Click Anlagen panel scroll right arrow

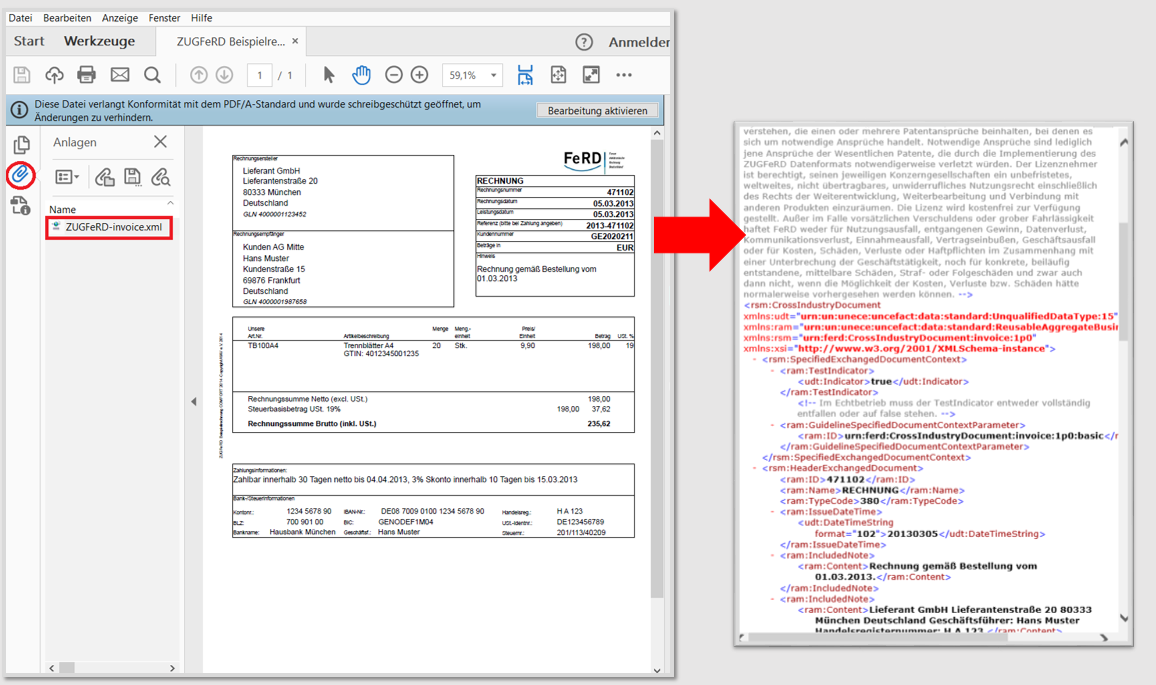173,668
